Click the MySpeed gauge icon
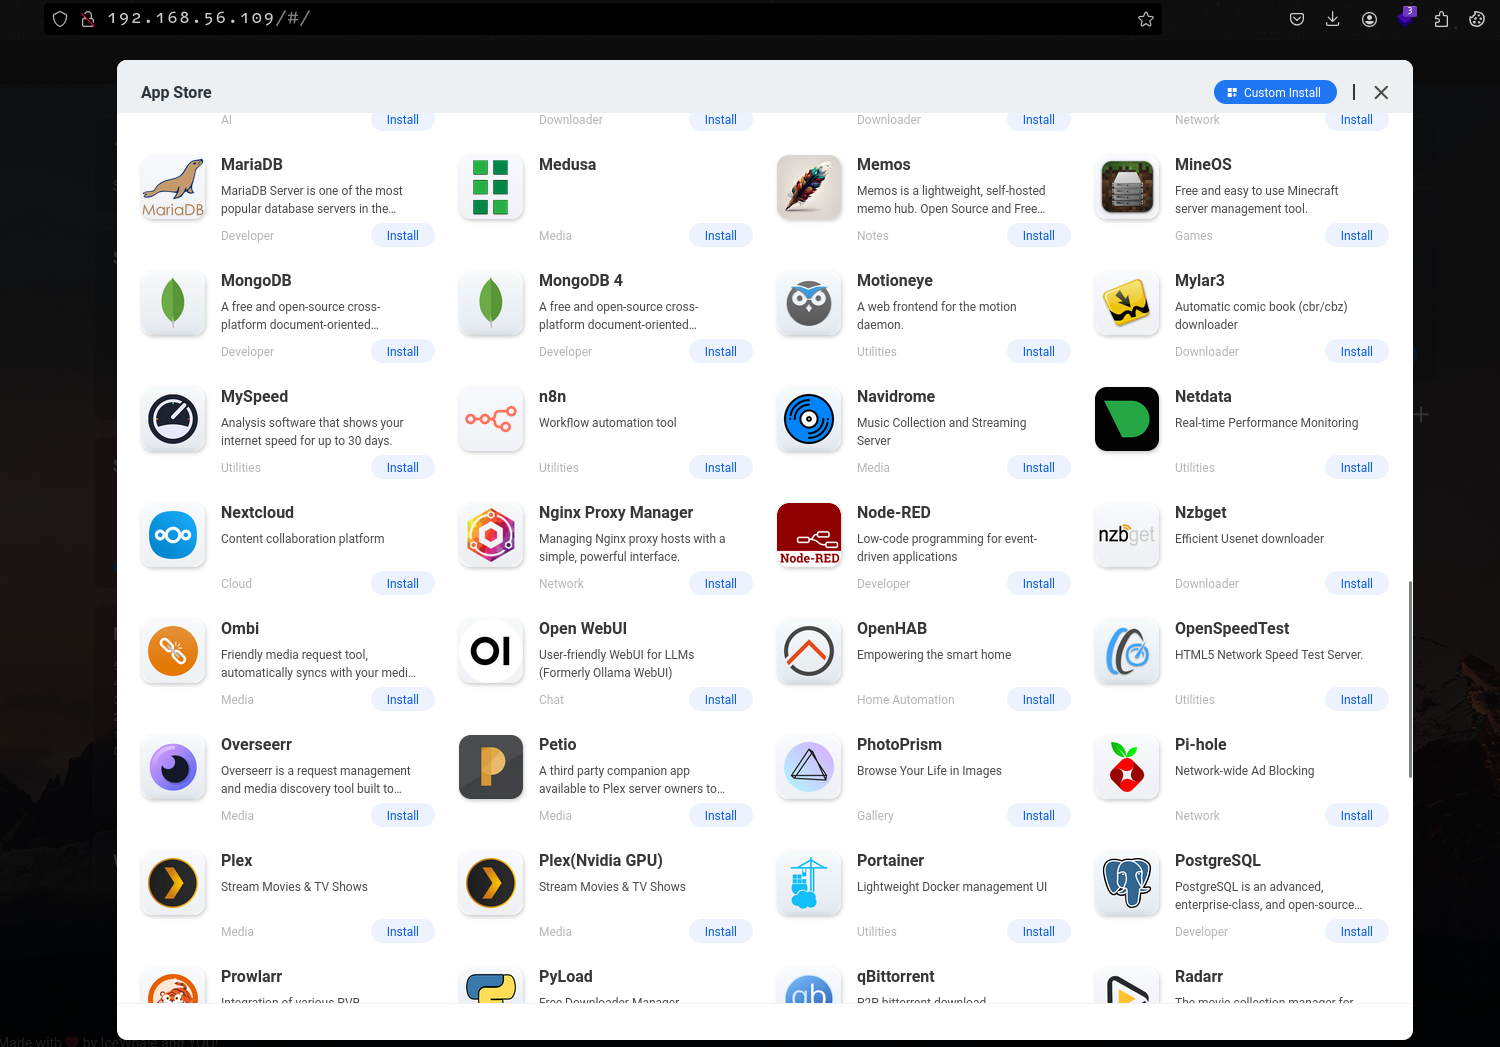Screen dimensions: 1500x1047 [x=173, y=419]
